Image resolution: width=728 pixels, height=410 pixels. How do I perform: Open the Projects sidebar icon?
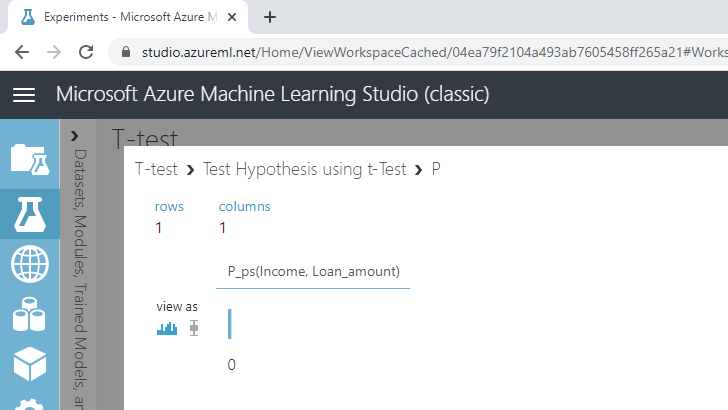click(30, 159)
